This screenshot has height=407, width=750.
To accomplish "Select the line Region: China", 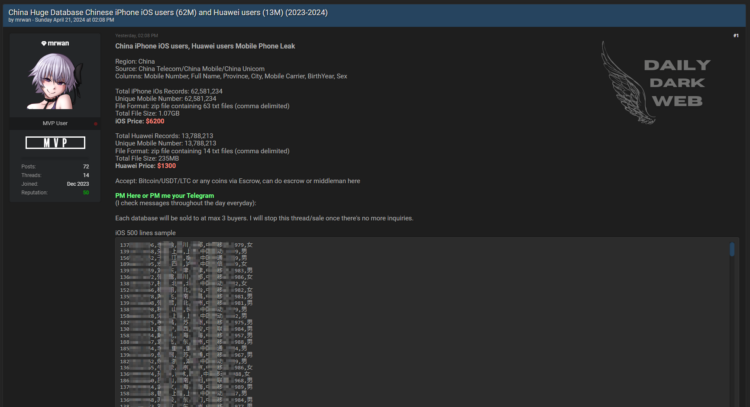I will pos(135,61).
